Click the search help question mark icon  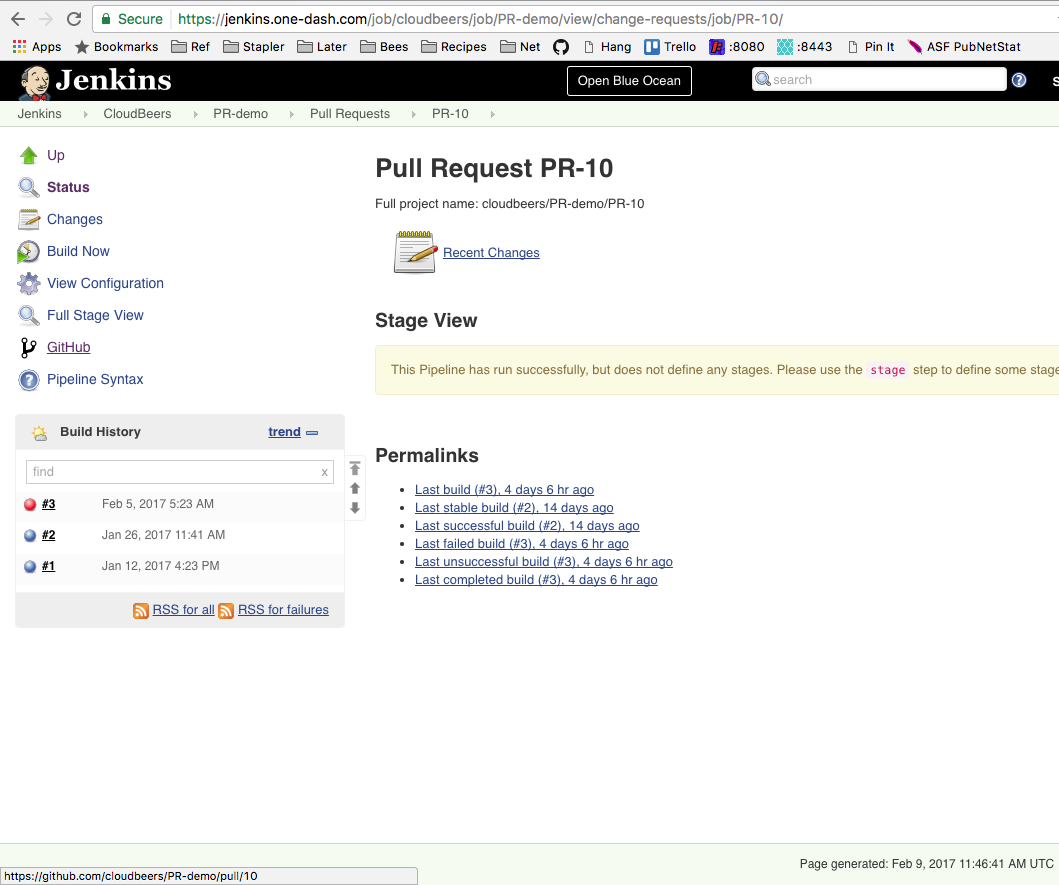1019,80
